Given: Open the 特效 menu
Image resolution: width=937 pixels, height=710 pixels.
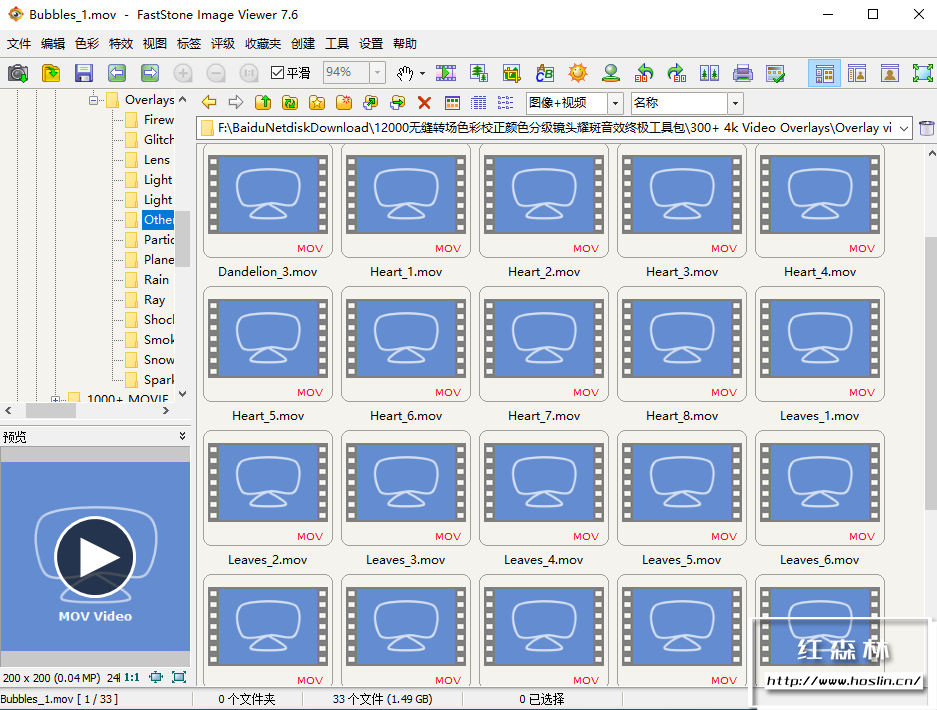Looking at the screenshot, I should click(x=120, y=44).
